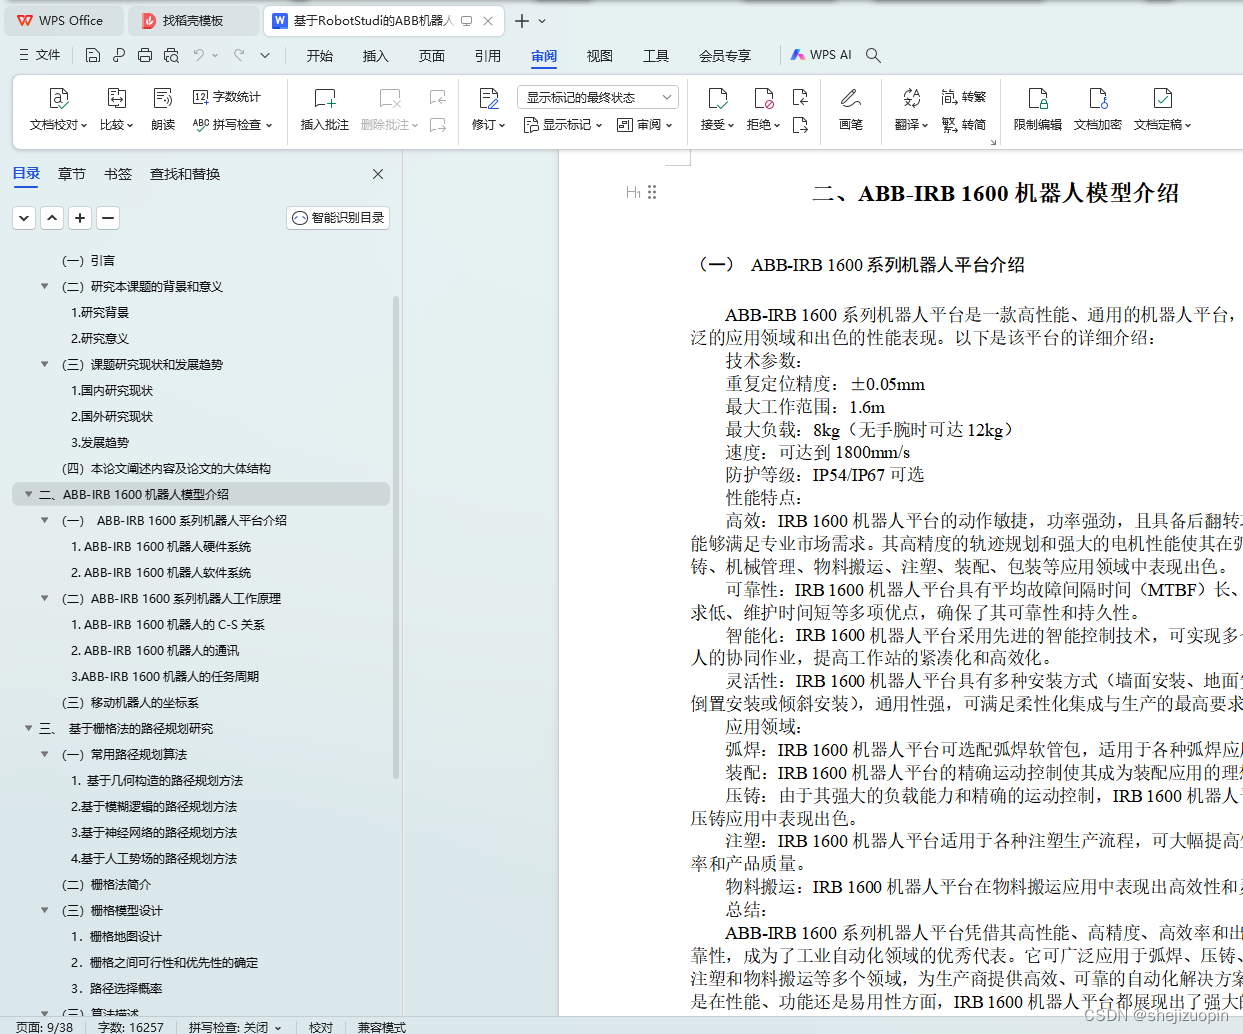Open the 文档校对 proofreading tool
1243x1034 pixels.
click(59, 110)
